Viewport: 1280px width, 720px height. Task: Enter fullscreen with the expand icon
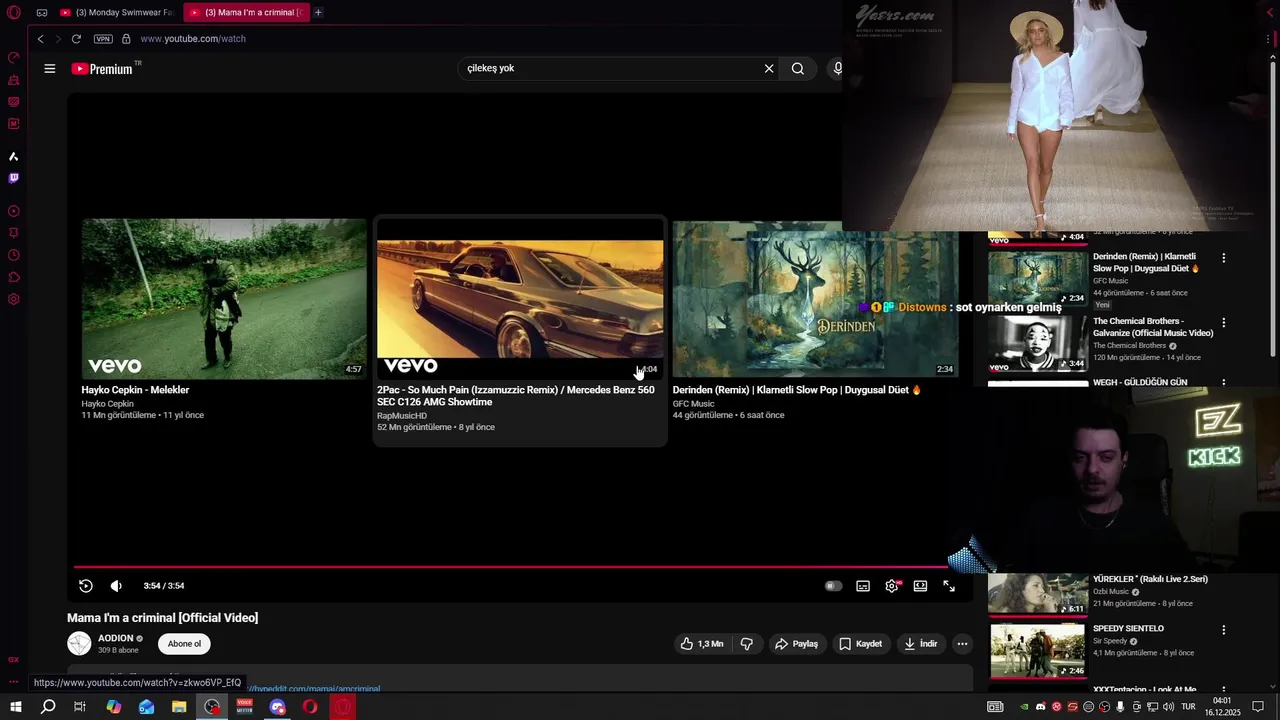tap(949, 586)
